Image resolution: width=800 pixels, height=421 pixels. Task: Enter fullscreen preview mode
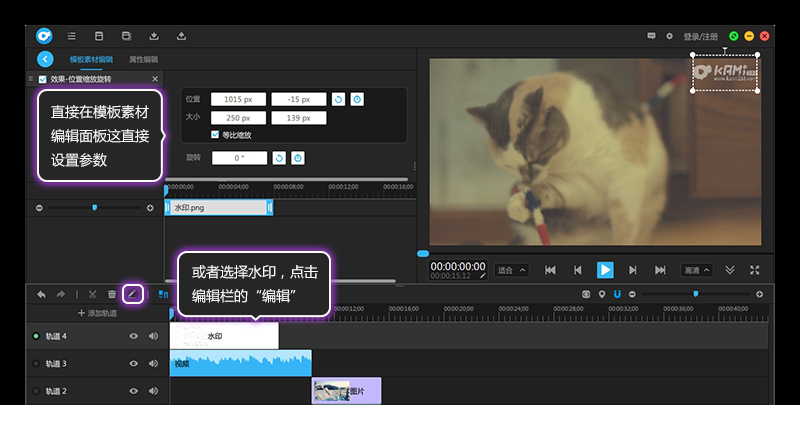click(755, 270)
